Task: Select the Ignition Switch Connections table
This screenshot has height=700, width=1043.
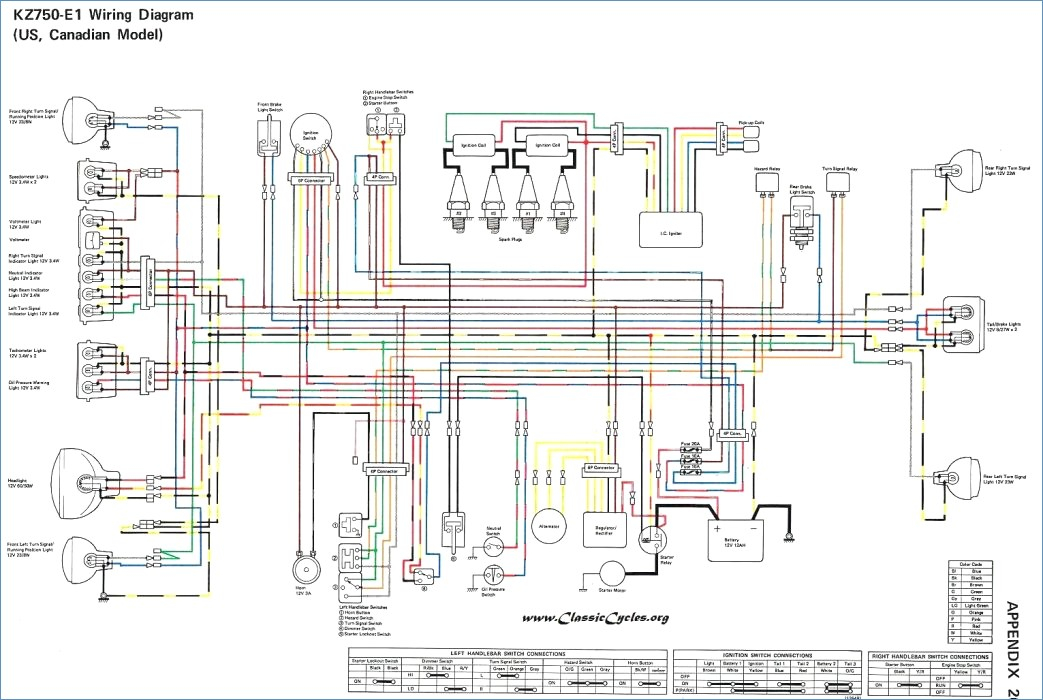Action: tap(767, 672)
